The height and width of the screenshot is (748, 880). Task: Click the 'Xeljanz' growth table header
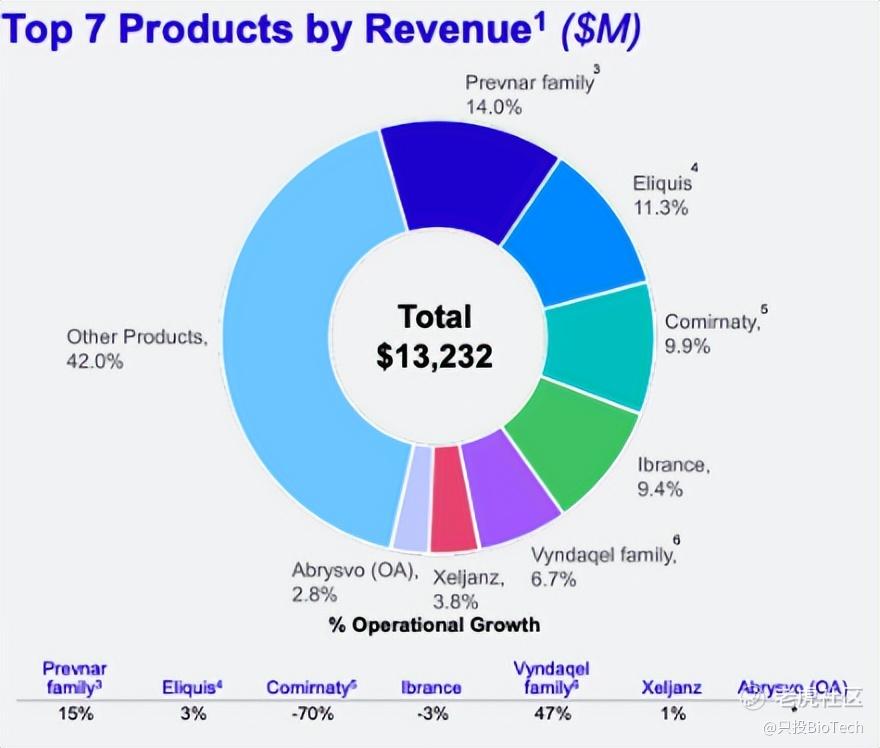[x=672, y=687]
